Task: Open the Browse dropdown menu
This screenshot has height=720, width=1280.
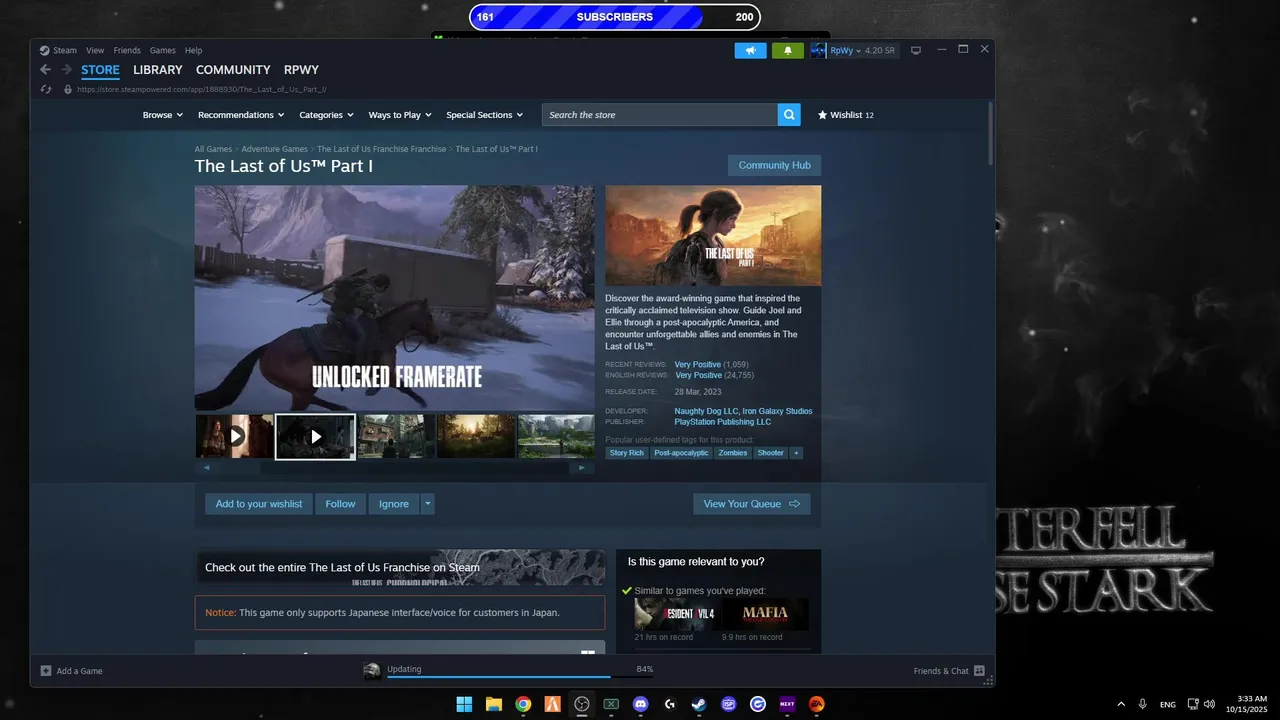Action: click(162, 115)
